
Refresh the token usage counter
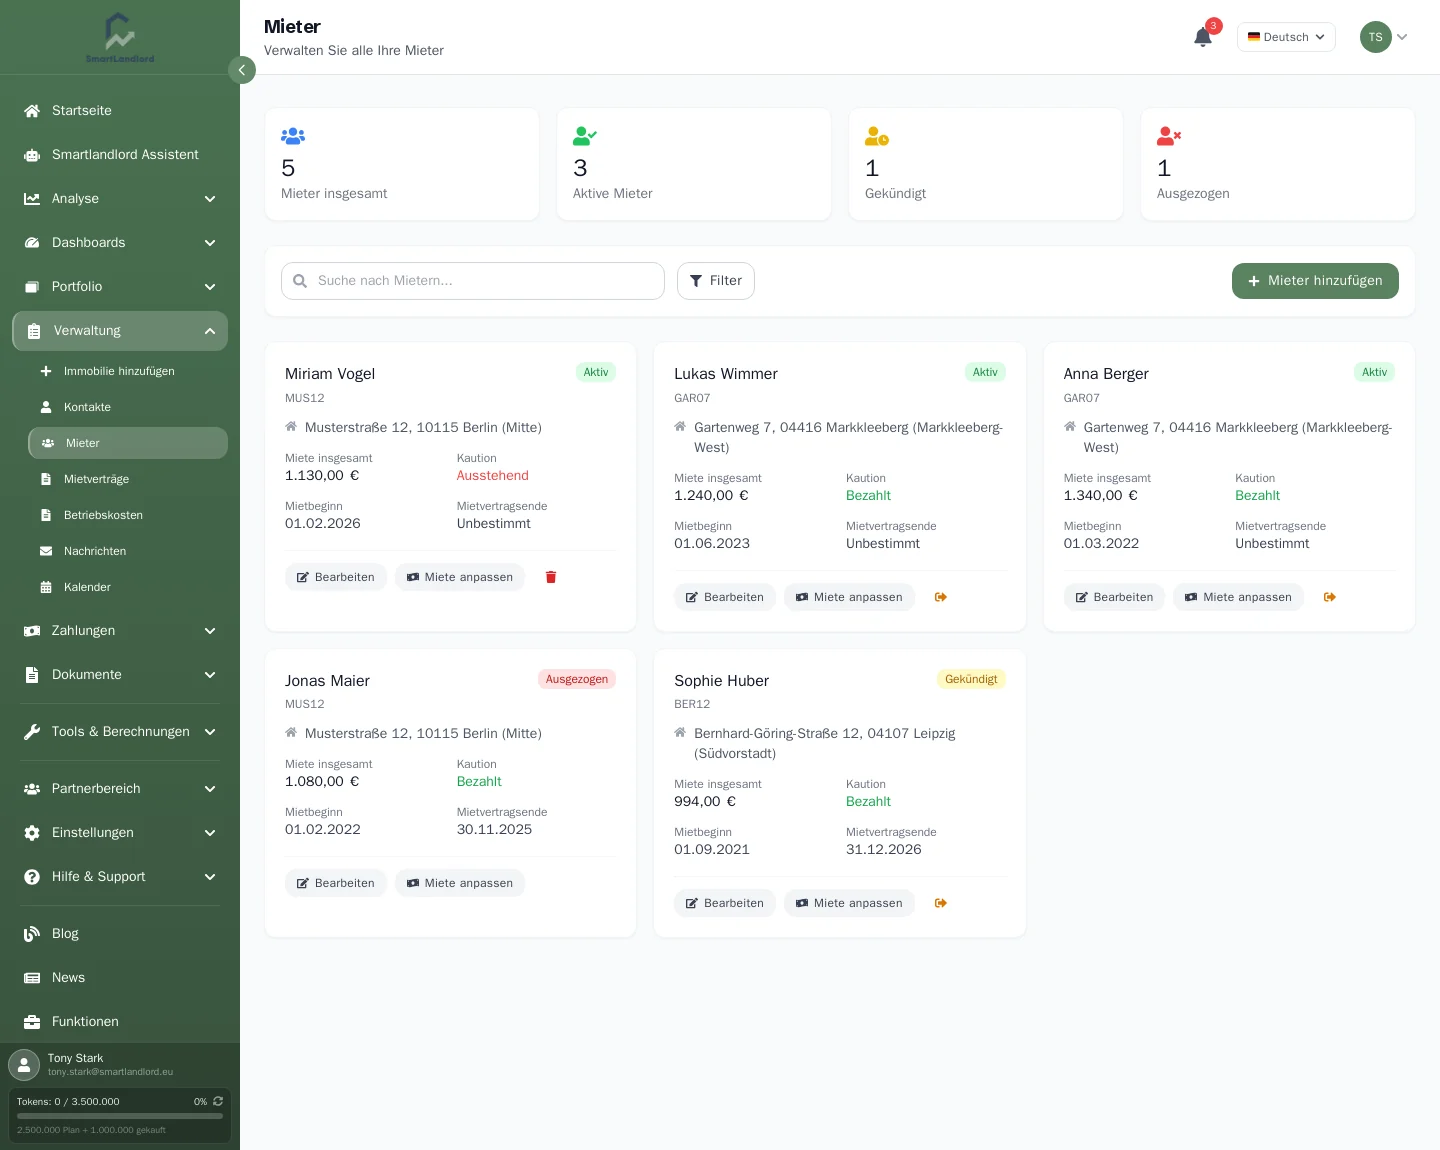[x=218, y=1101]
